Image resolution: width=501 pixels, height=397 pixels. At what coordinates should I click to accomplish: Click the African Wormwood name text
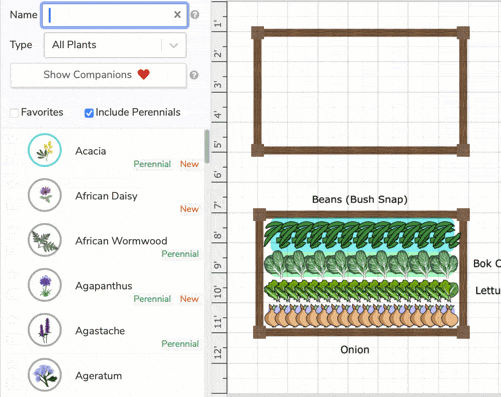click(121, 241)
